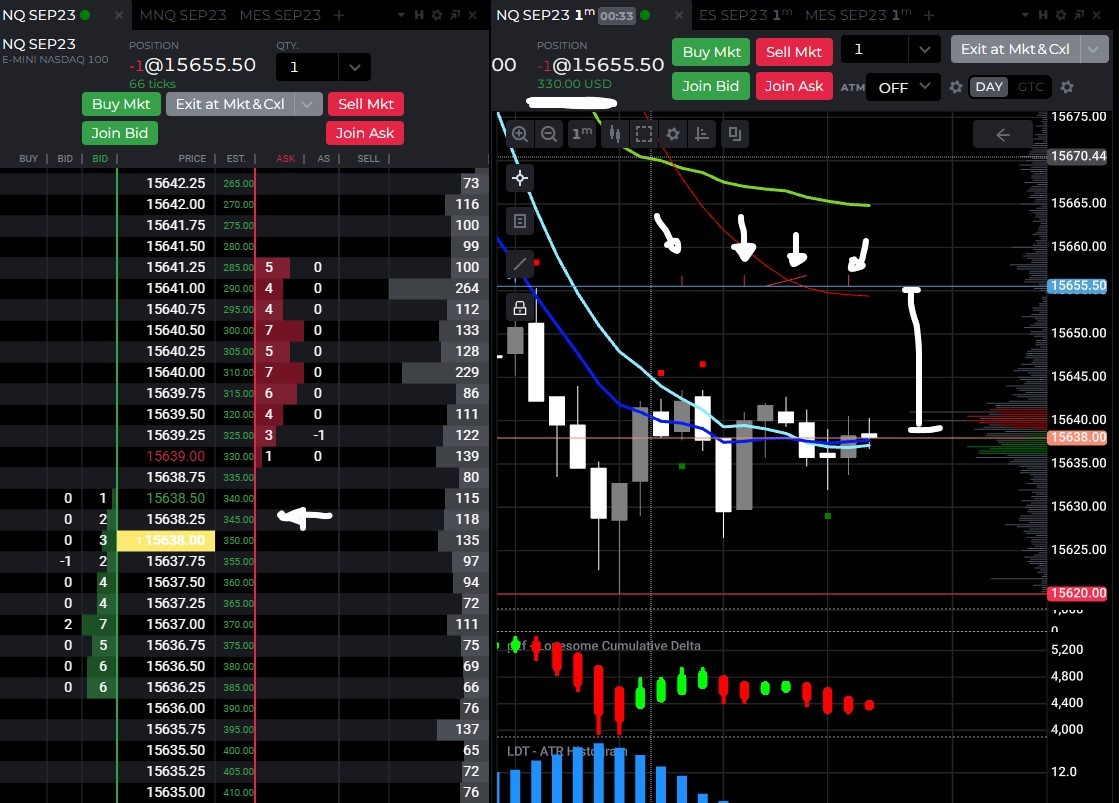The height and width of the screenshot is (803, 1119).
Task: Click the DOM quantity input field
Action: coord(308,68)
